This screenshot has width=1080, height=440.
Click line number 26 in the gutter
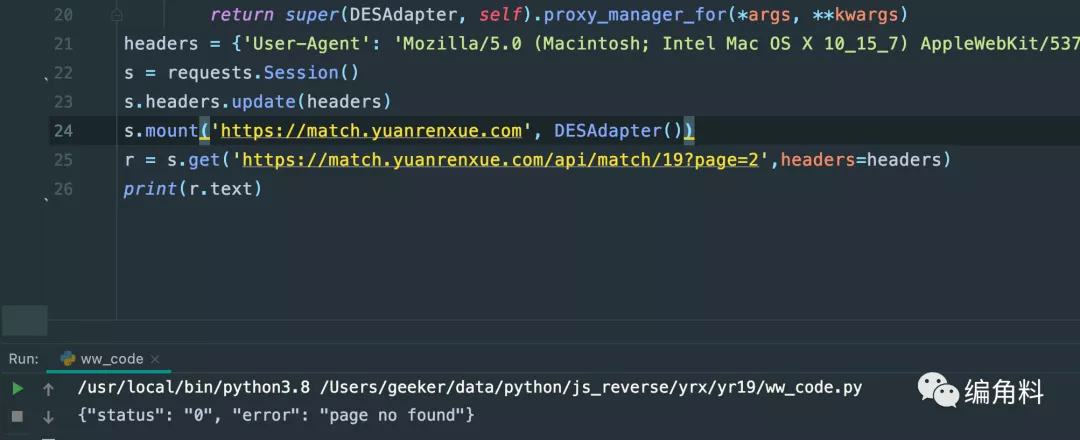pyautogui.click(x=63, y=189)
